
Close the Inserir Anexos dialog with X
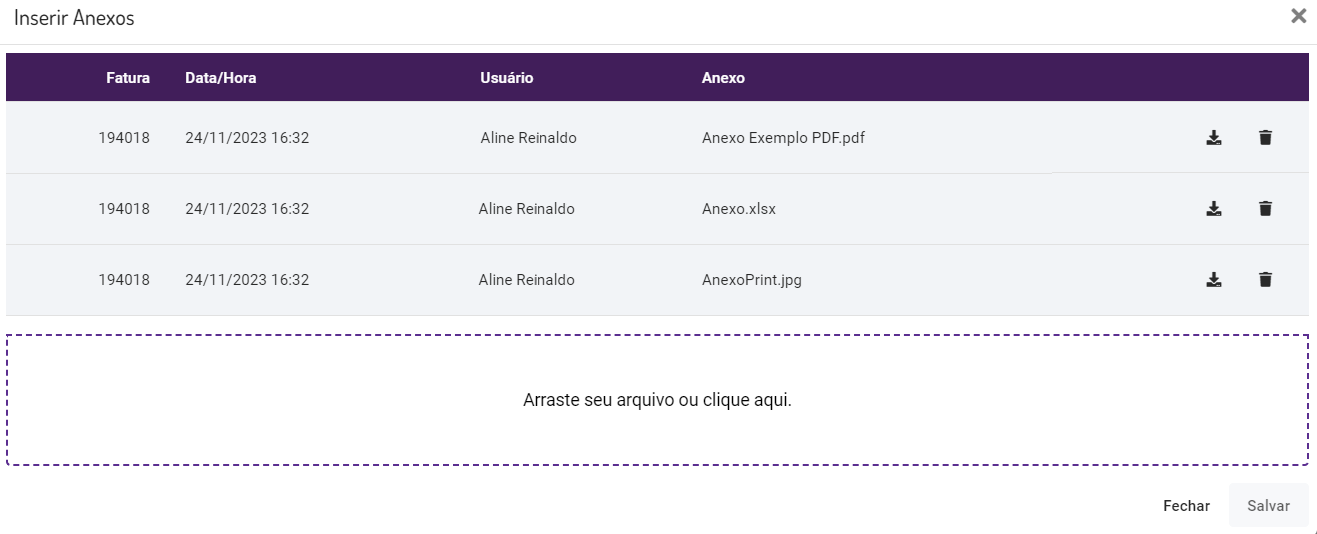1298,17
